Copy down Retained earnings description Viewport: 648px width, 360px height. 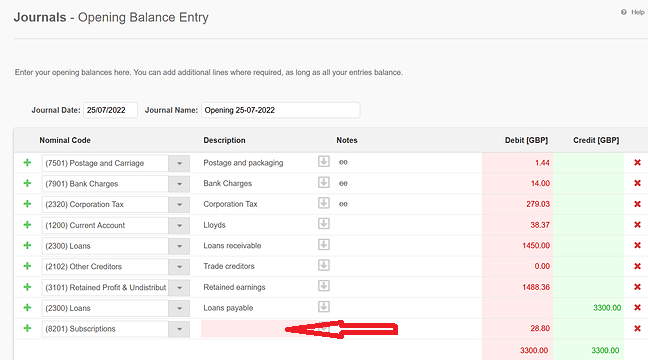324,286
